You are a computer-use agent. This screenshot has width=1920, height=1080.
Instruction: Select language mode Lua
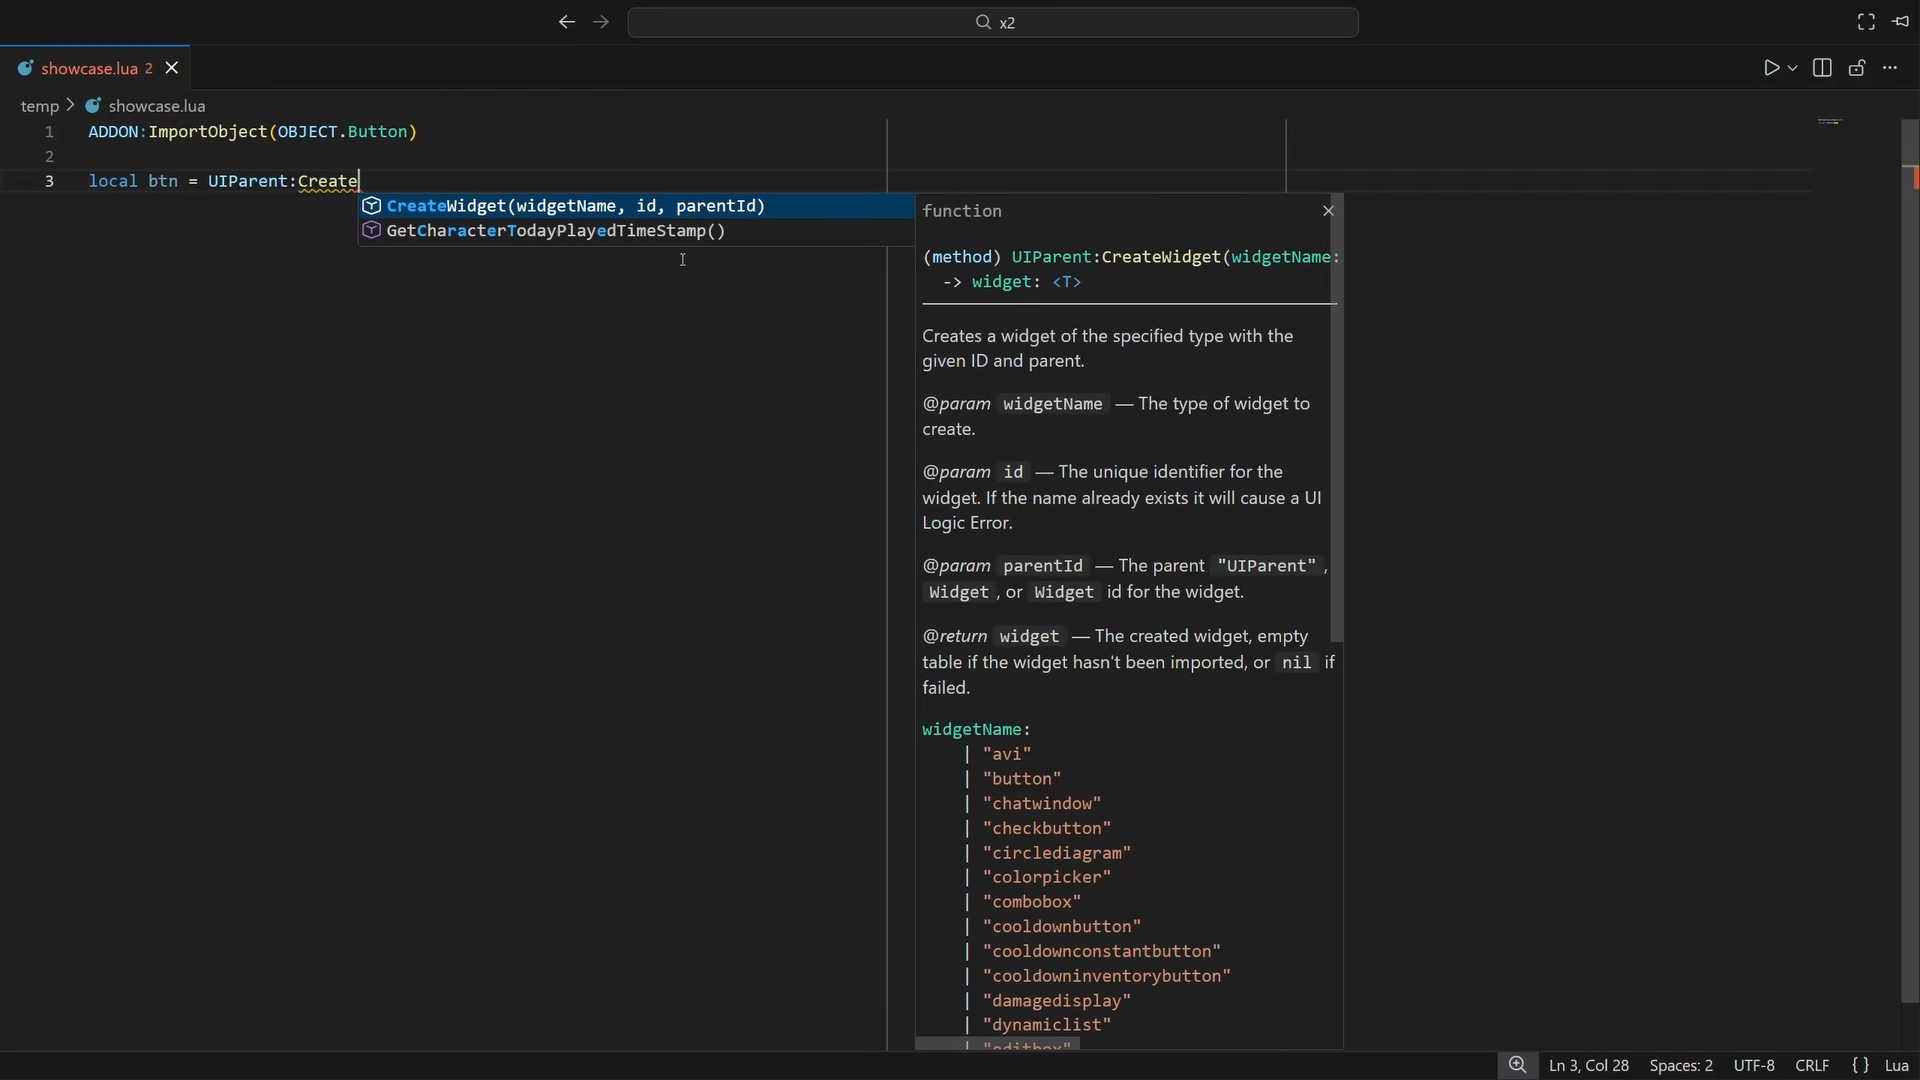[1897, 1066]
